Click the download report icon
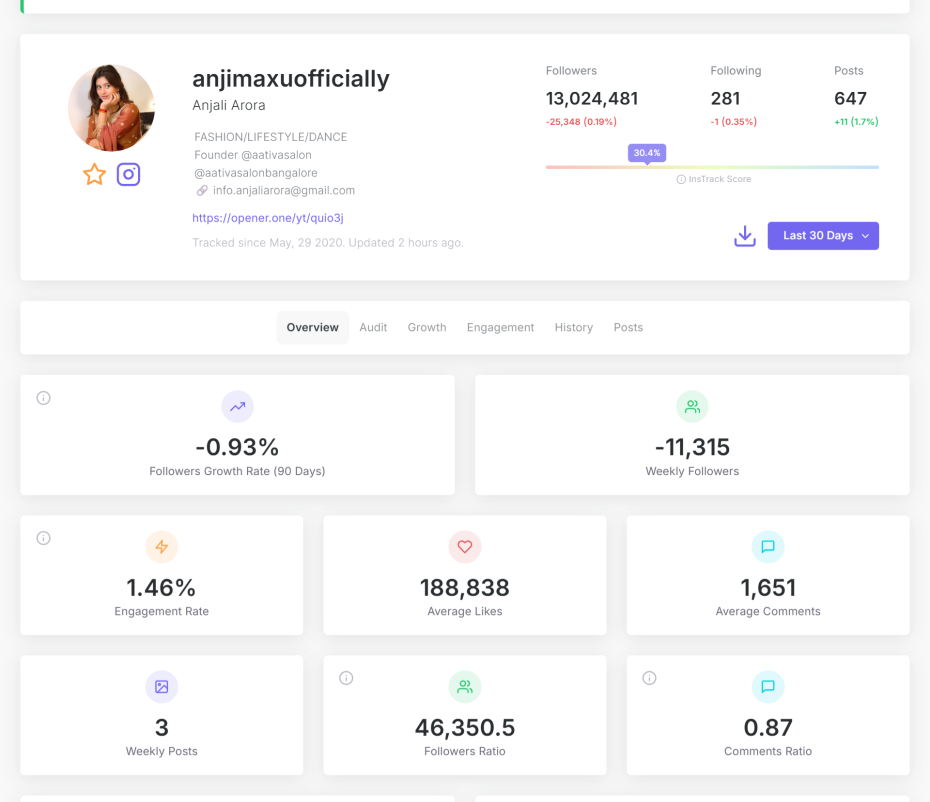Image resolution: width=930 pixels, height=802 pixels. tap(744, 235)
